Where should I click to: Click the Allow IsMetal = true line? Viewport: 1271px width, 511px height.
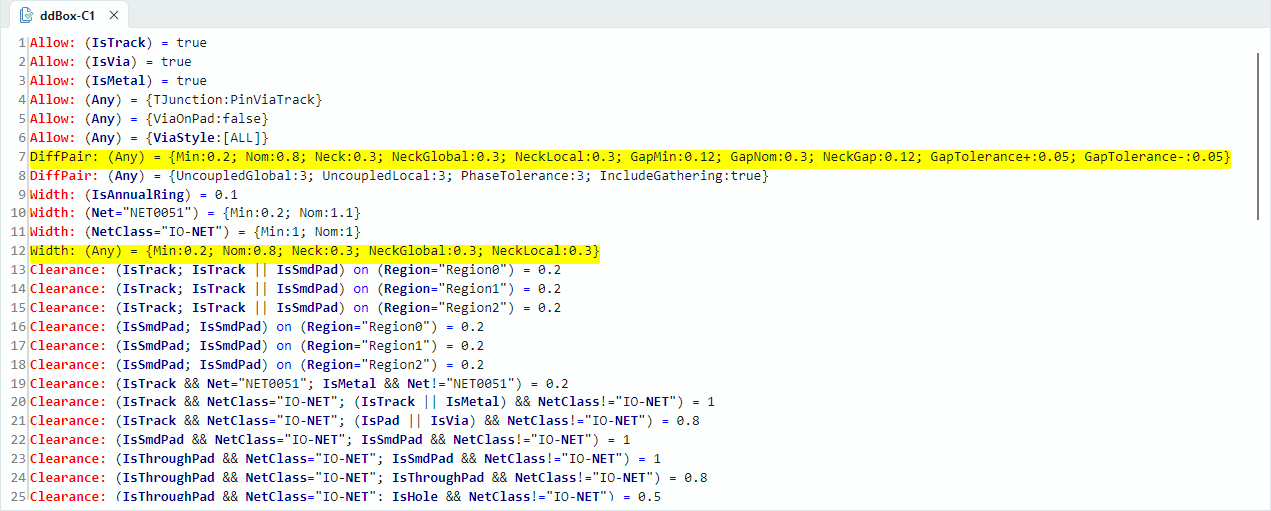pyautogui.click(x=118, y=81)
